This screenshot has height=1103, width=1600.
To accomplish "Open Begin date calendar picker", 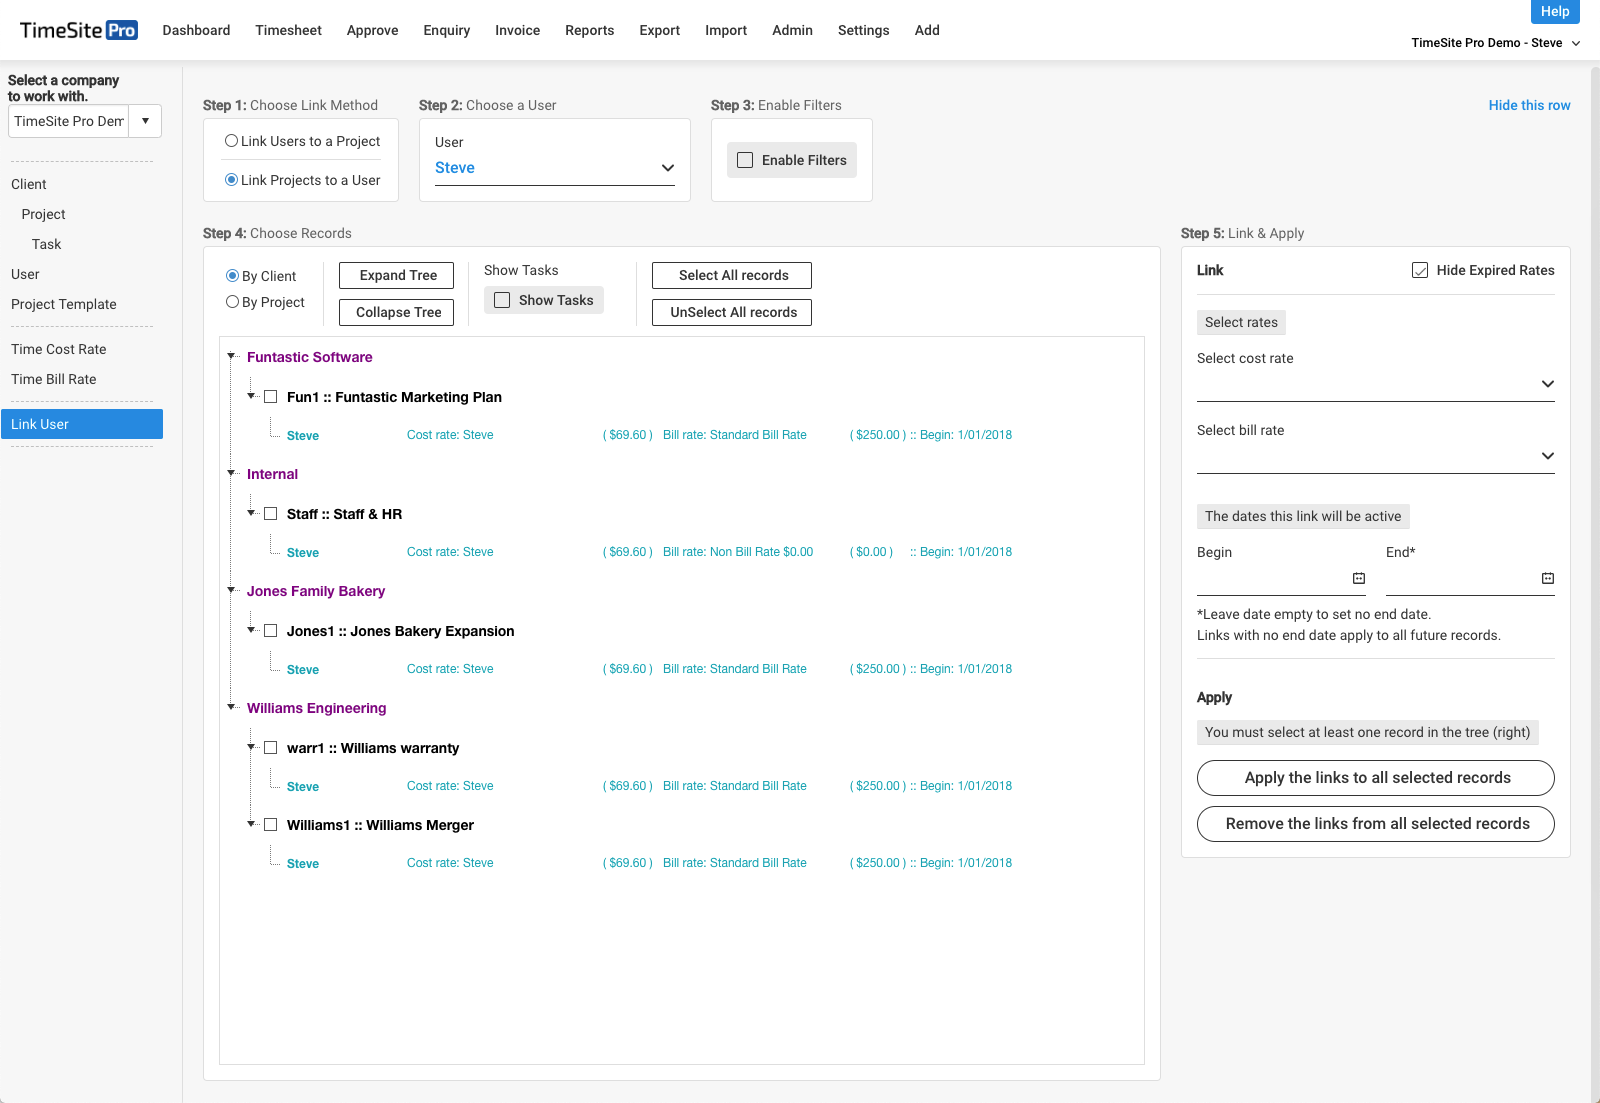I will 1359,578.
